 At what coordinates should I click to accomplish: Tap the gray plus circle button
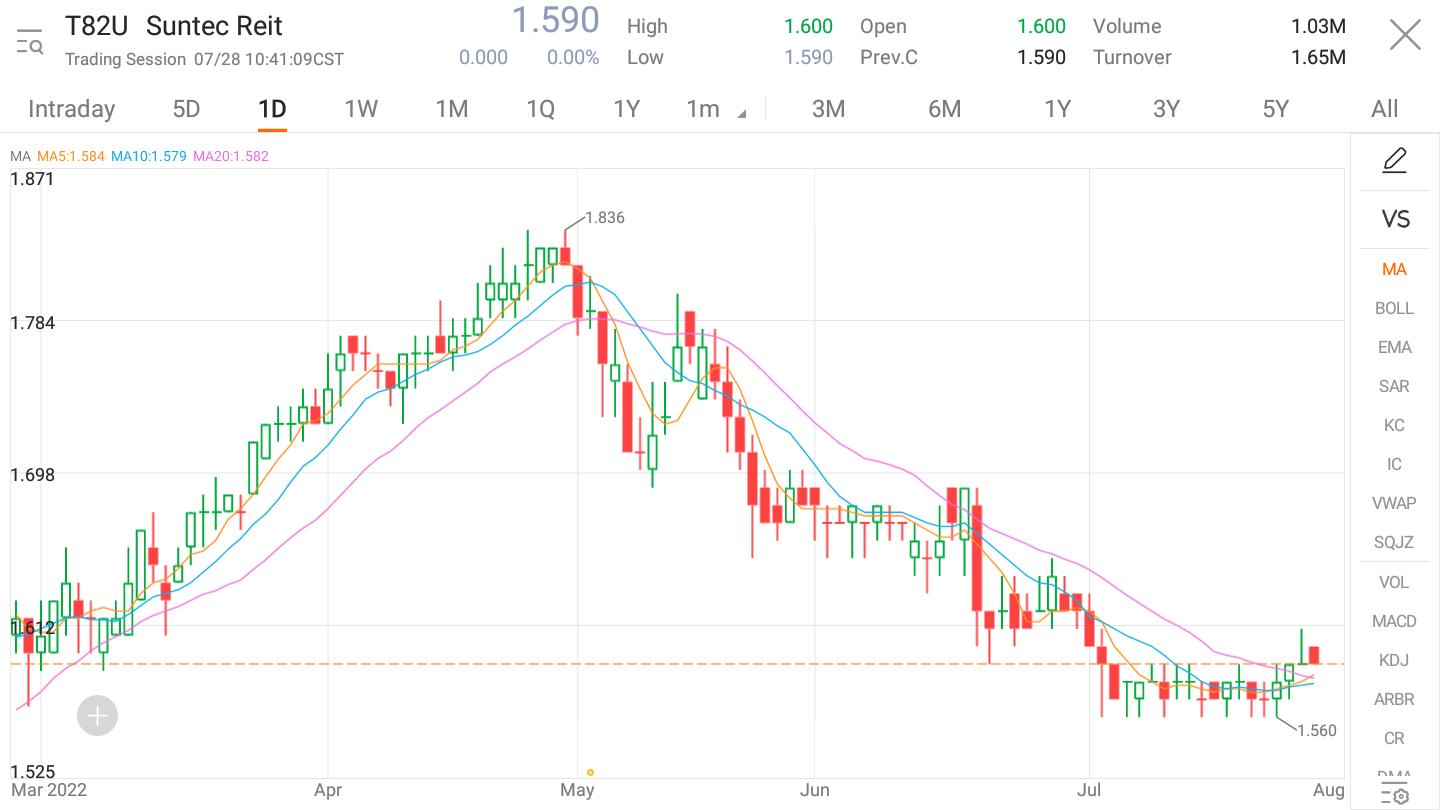coord(97,716)
